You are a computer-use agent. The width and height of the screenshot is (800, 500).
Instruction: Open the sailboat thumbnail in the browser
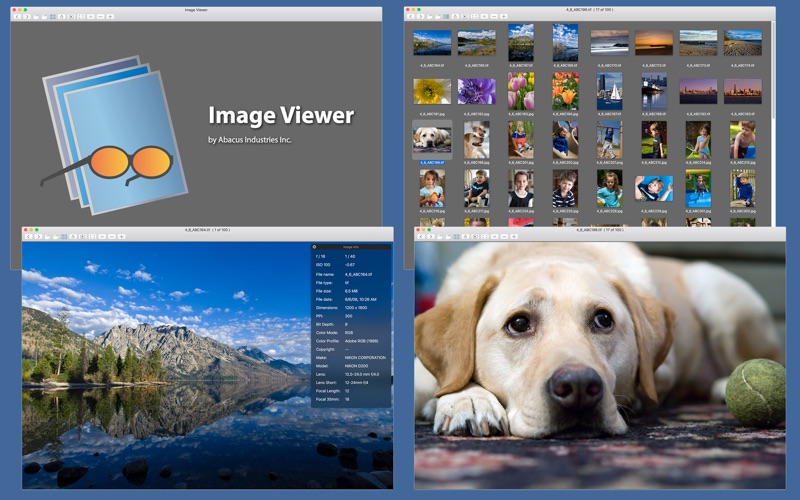click(653, 91)
